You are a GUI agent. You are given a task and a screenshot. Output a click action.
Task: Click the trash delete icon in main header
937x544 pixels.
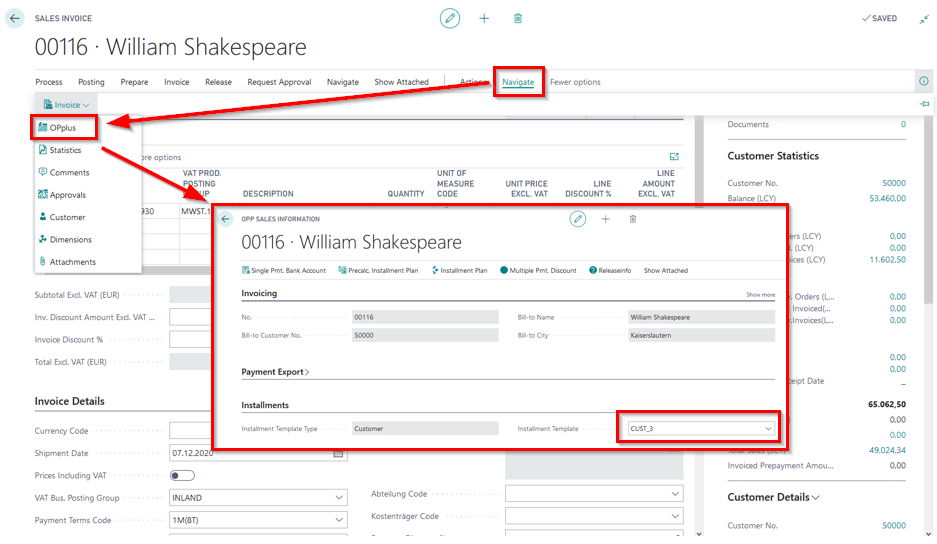point(517,18)
